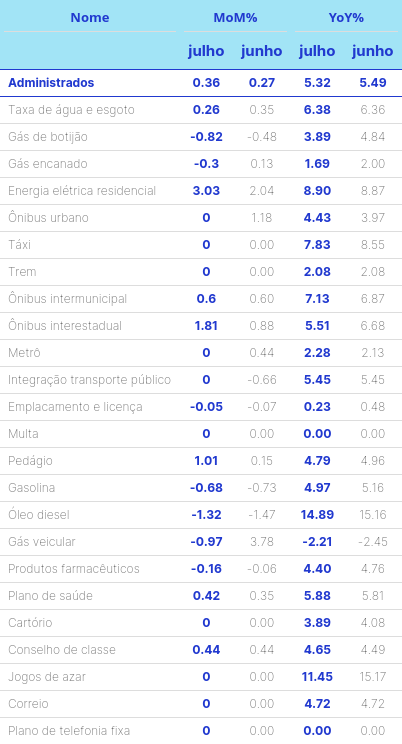Select Administrados YoY junho value 5.49
This screenshot has width=402, height=744.
click(373, 83)
